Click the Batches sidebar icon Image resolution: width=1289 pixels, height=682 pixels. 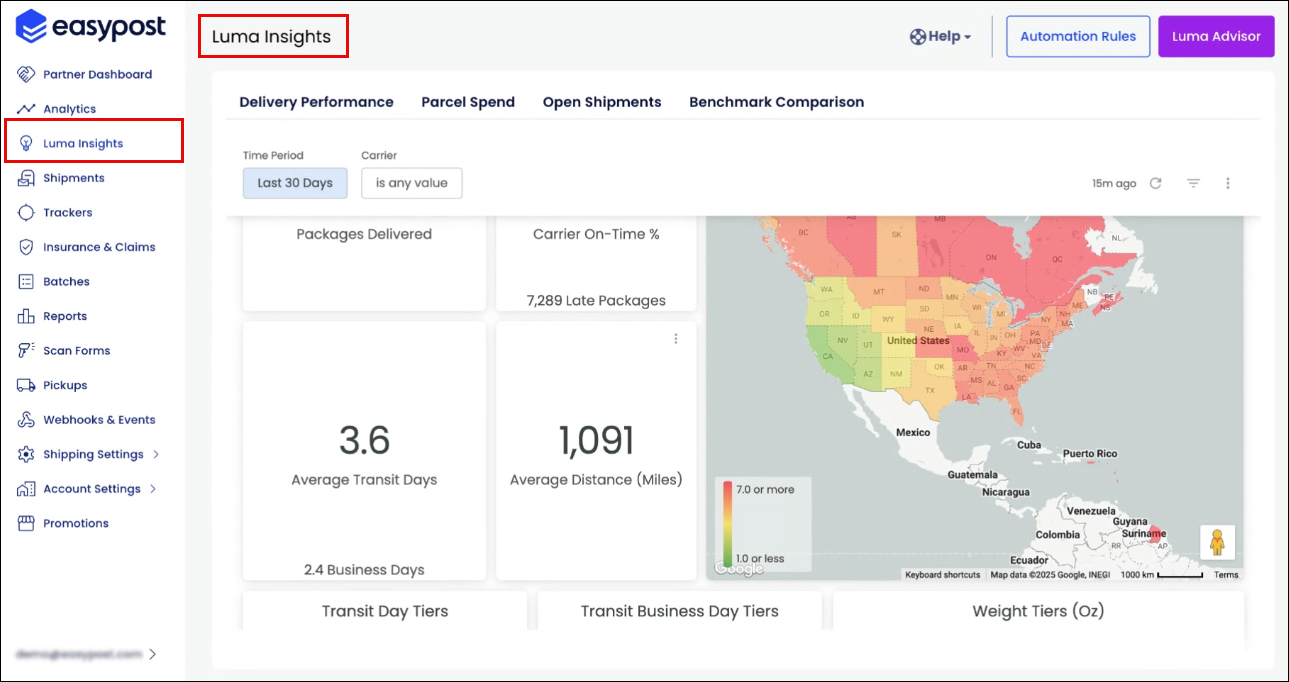27,282
